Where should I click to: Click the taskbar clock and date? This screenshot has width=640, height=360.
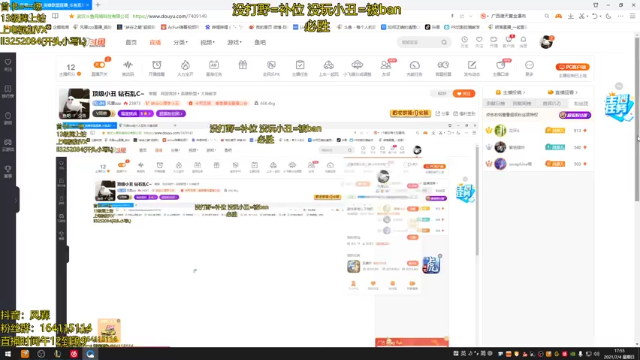pyautogui.click(x=620, y=354)
